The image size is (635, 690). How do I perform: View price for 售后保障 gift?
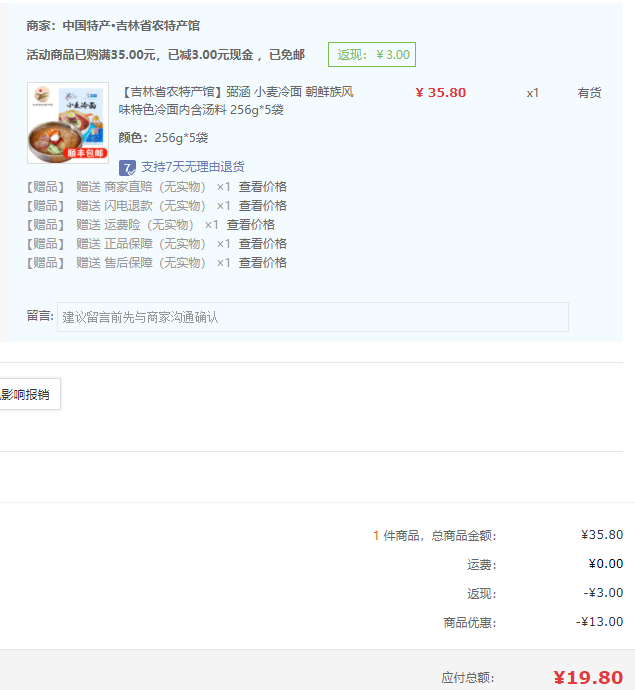point(263,263)
